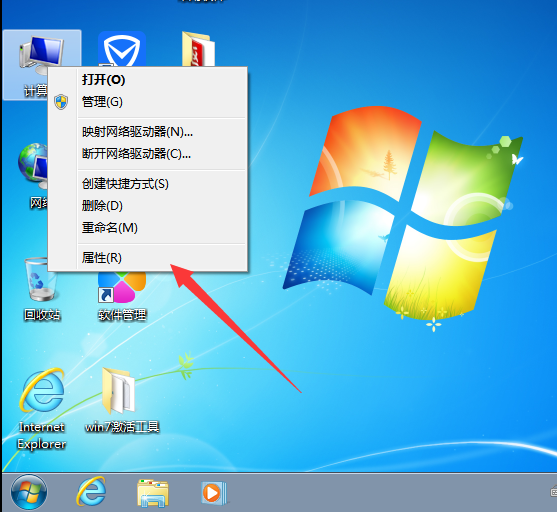
Task: Select 断开网络驱动器(C)... menu entry
Action: pyautogui.click(x=147, y=154)
